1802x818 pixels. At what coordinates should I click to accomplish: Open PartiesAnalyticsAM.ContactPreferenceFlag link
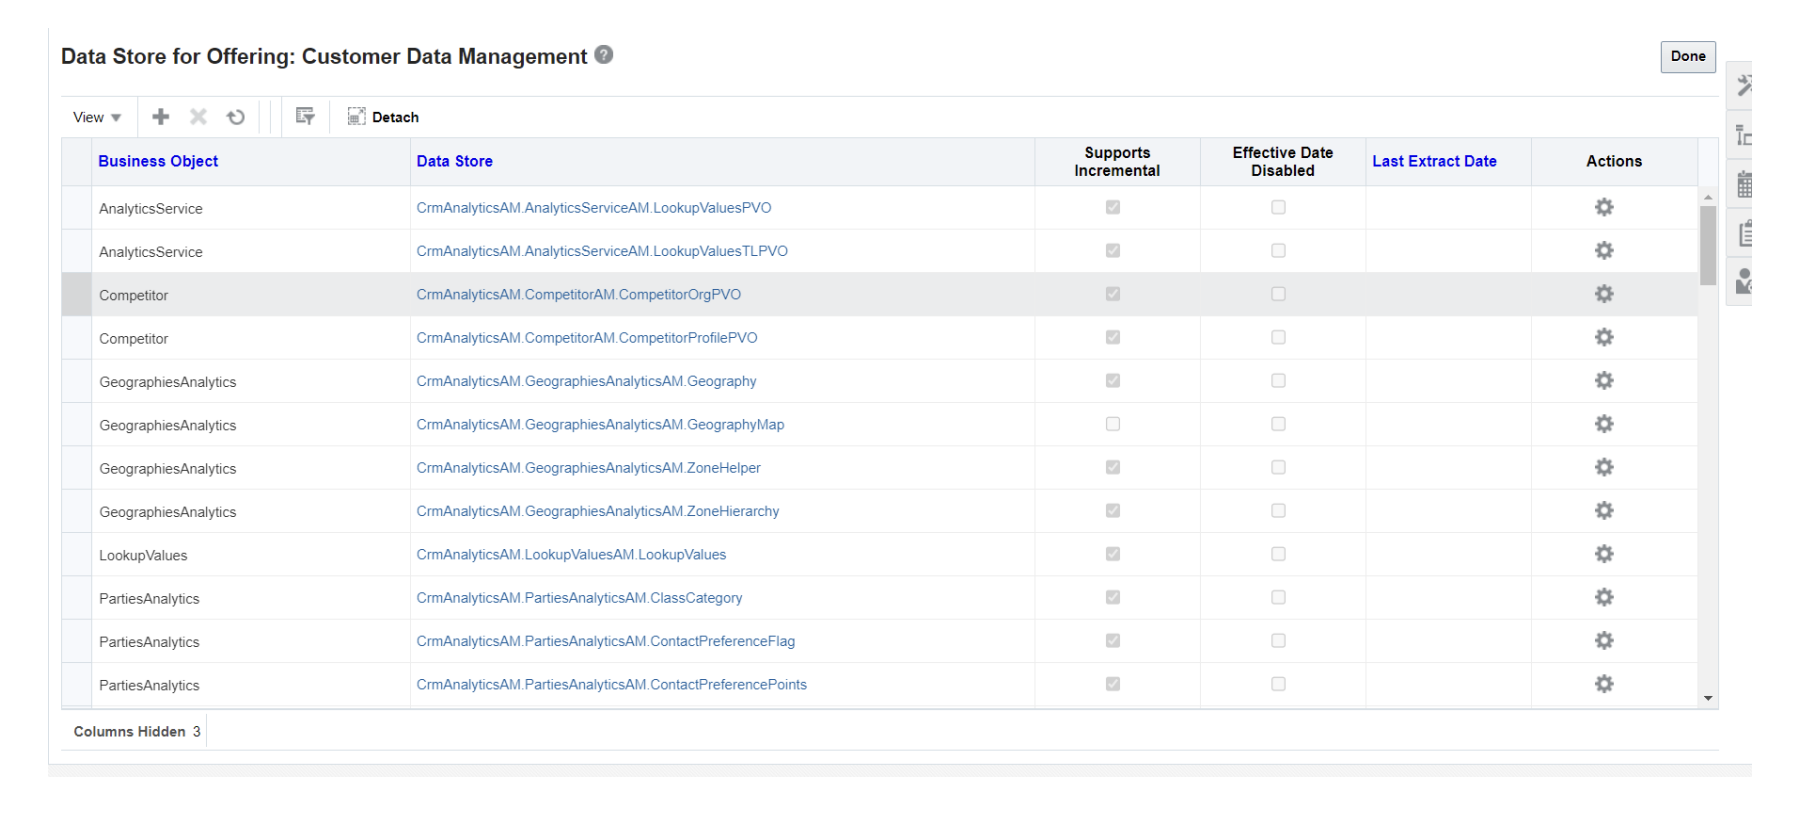(606, 641)
